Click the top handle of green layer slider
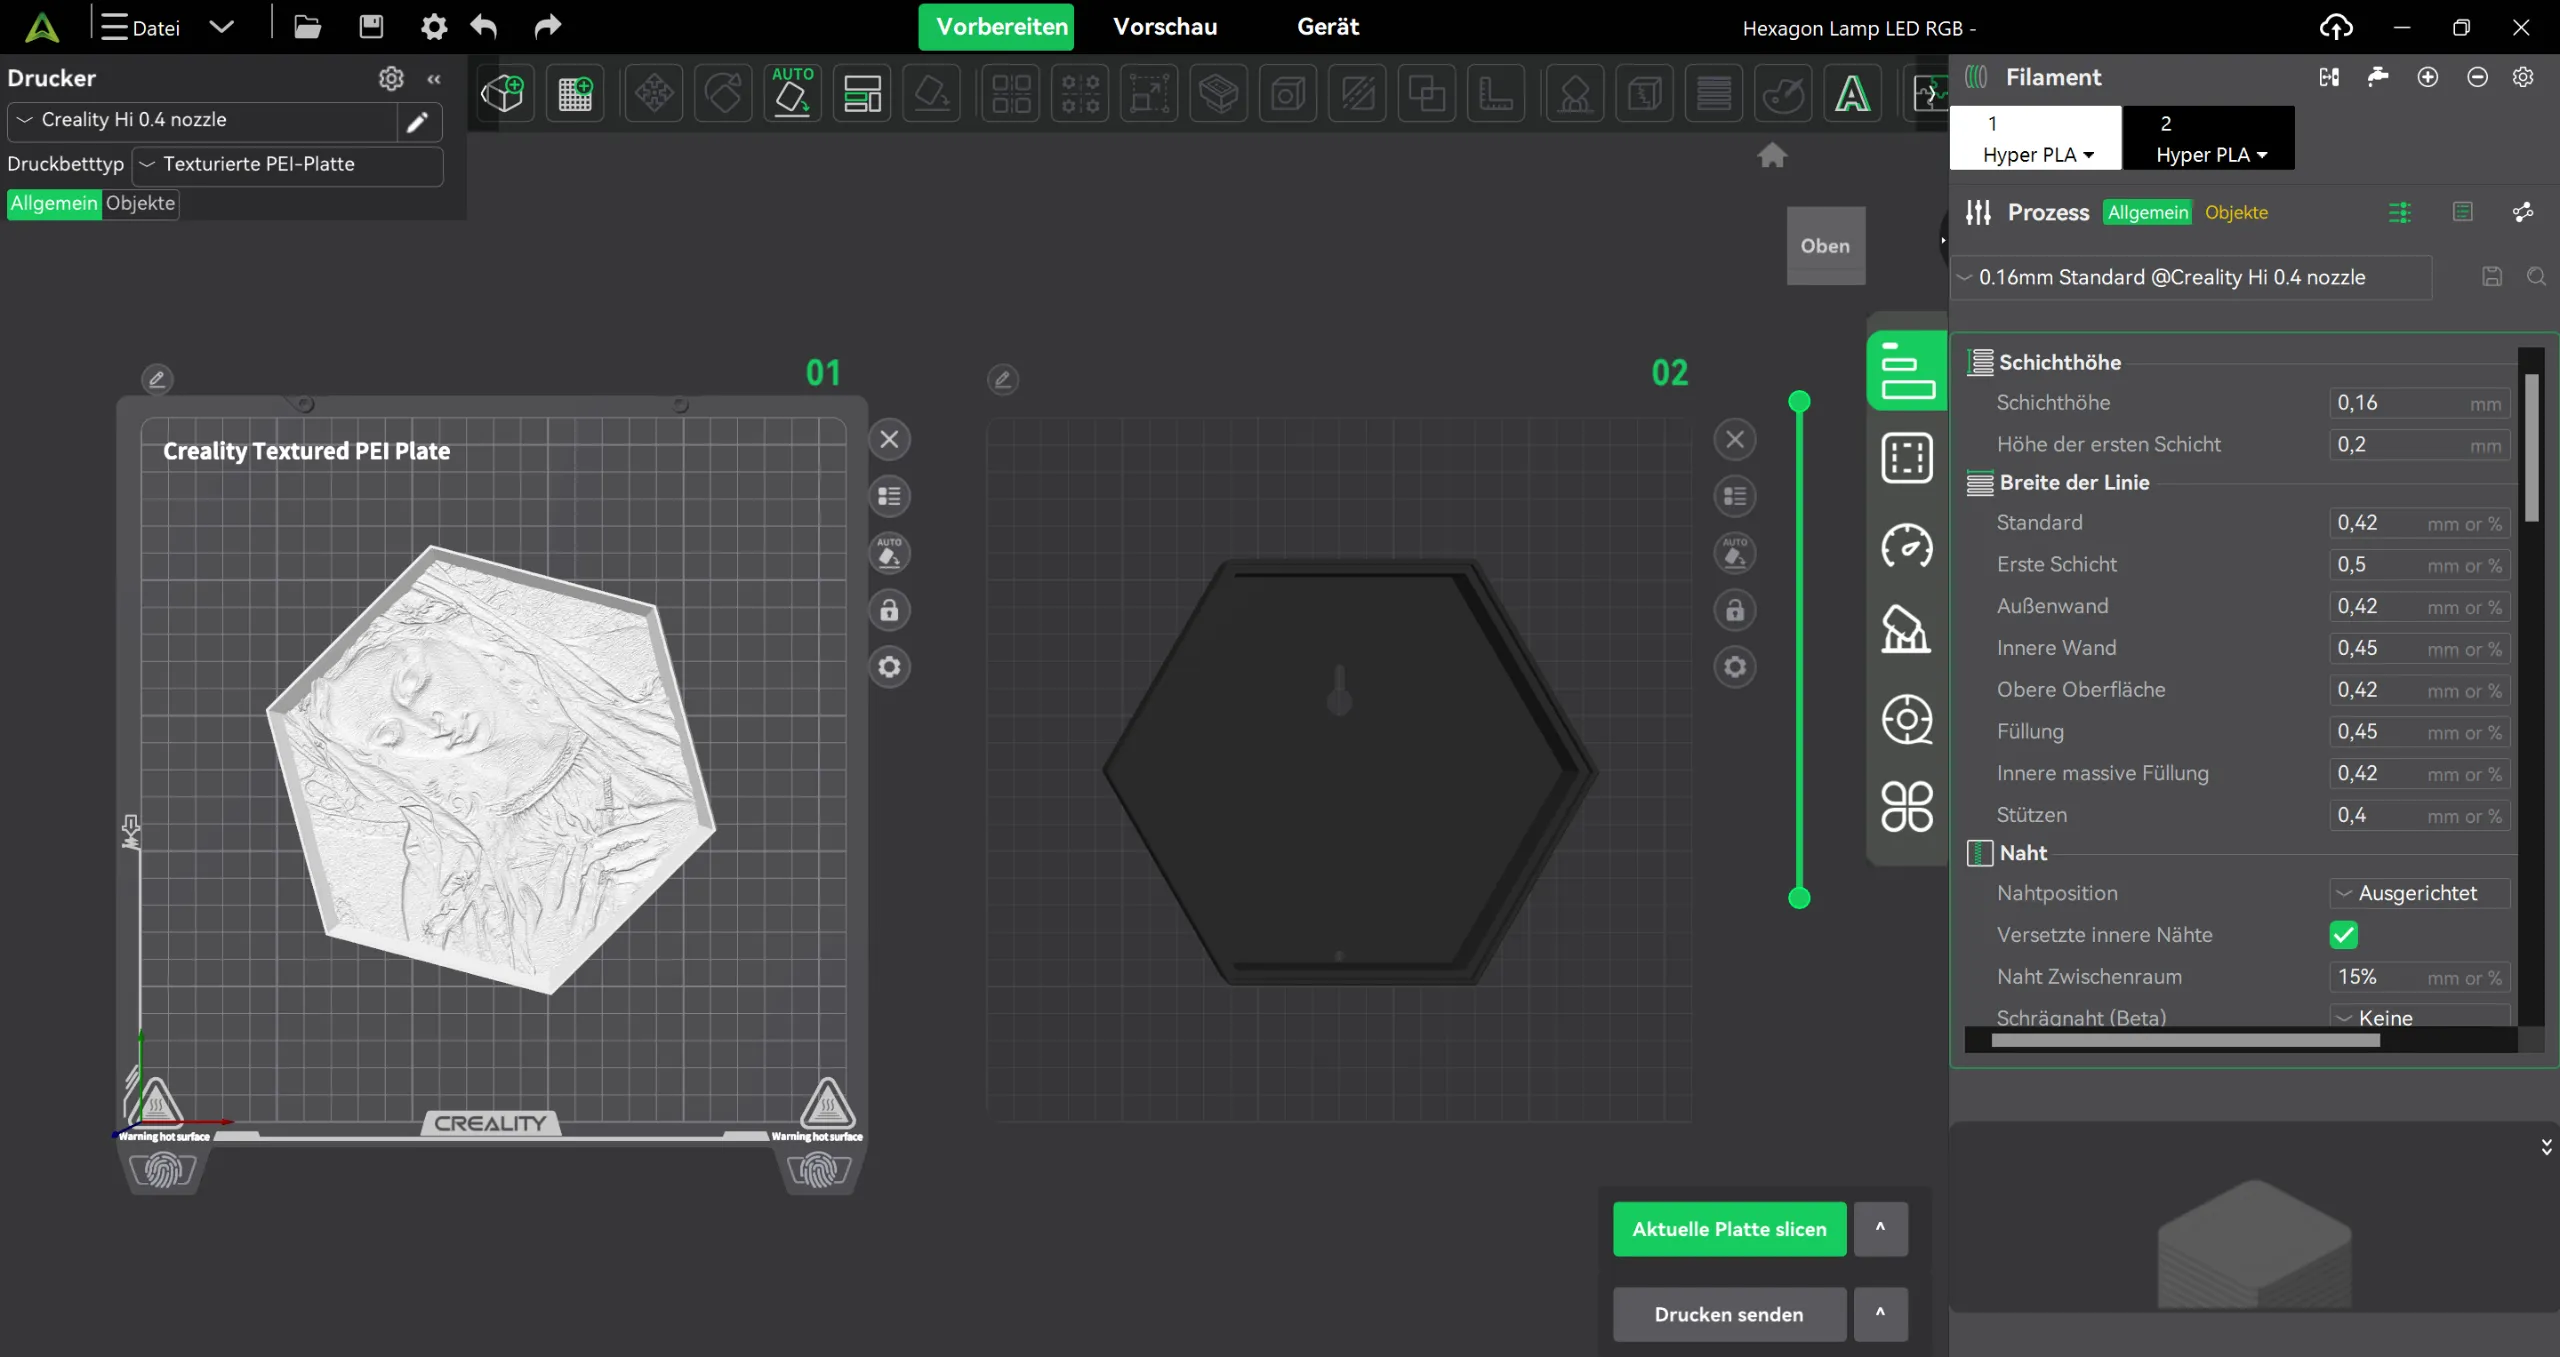 pos(1799,402)
